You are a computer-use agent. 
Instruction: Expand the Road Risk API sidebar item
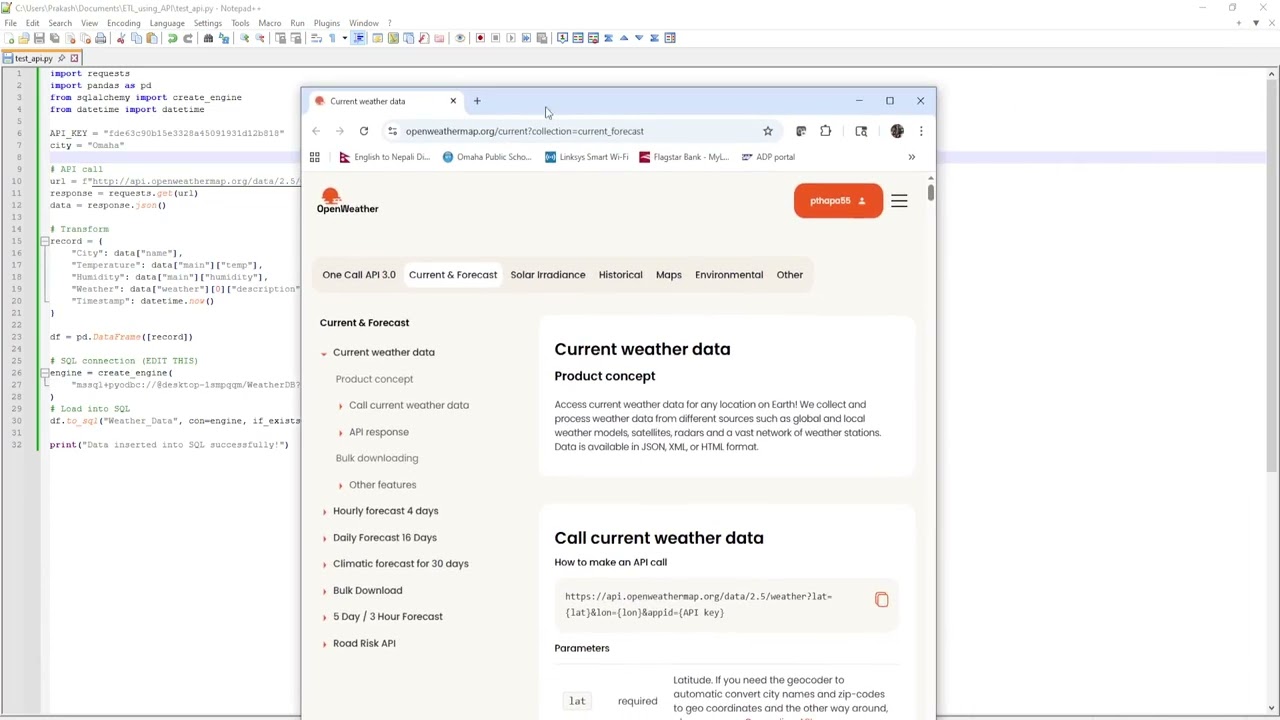point(324,644)
